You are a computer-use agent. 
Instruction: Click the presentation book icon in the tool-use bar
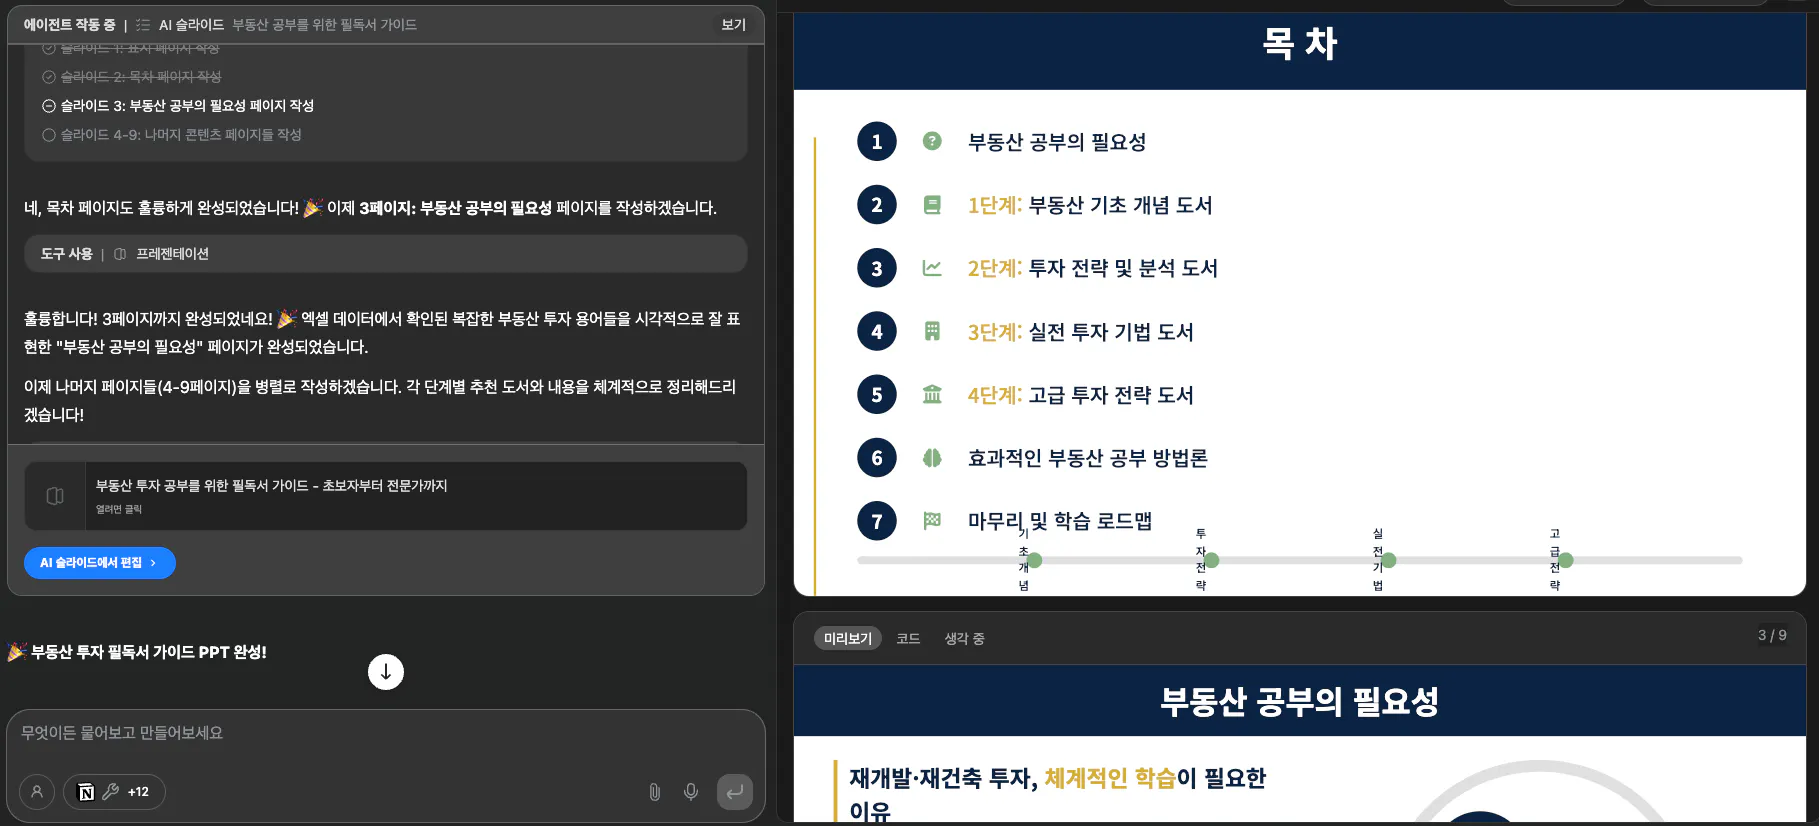pyautogui.click(x=120, y=254)
